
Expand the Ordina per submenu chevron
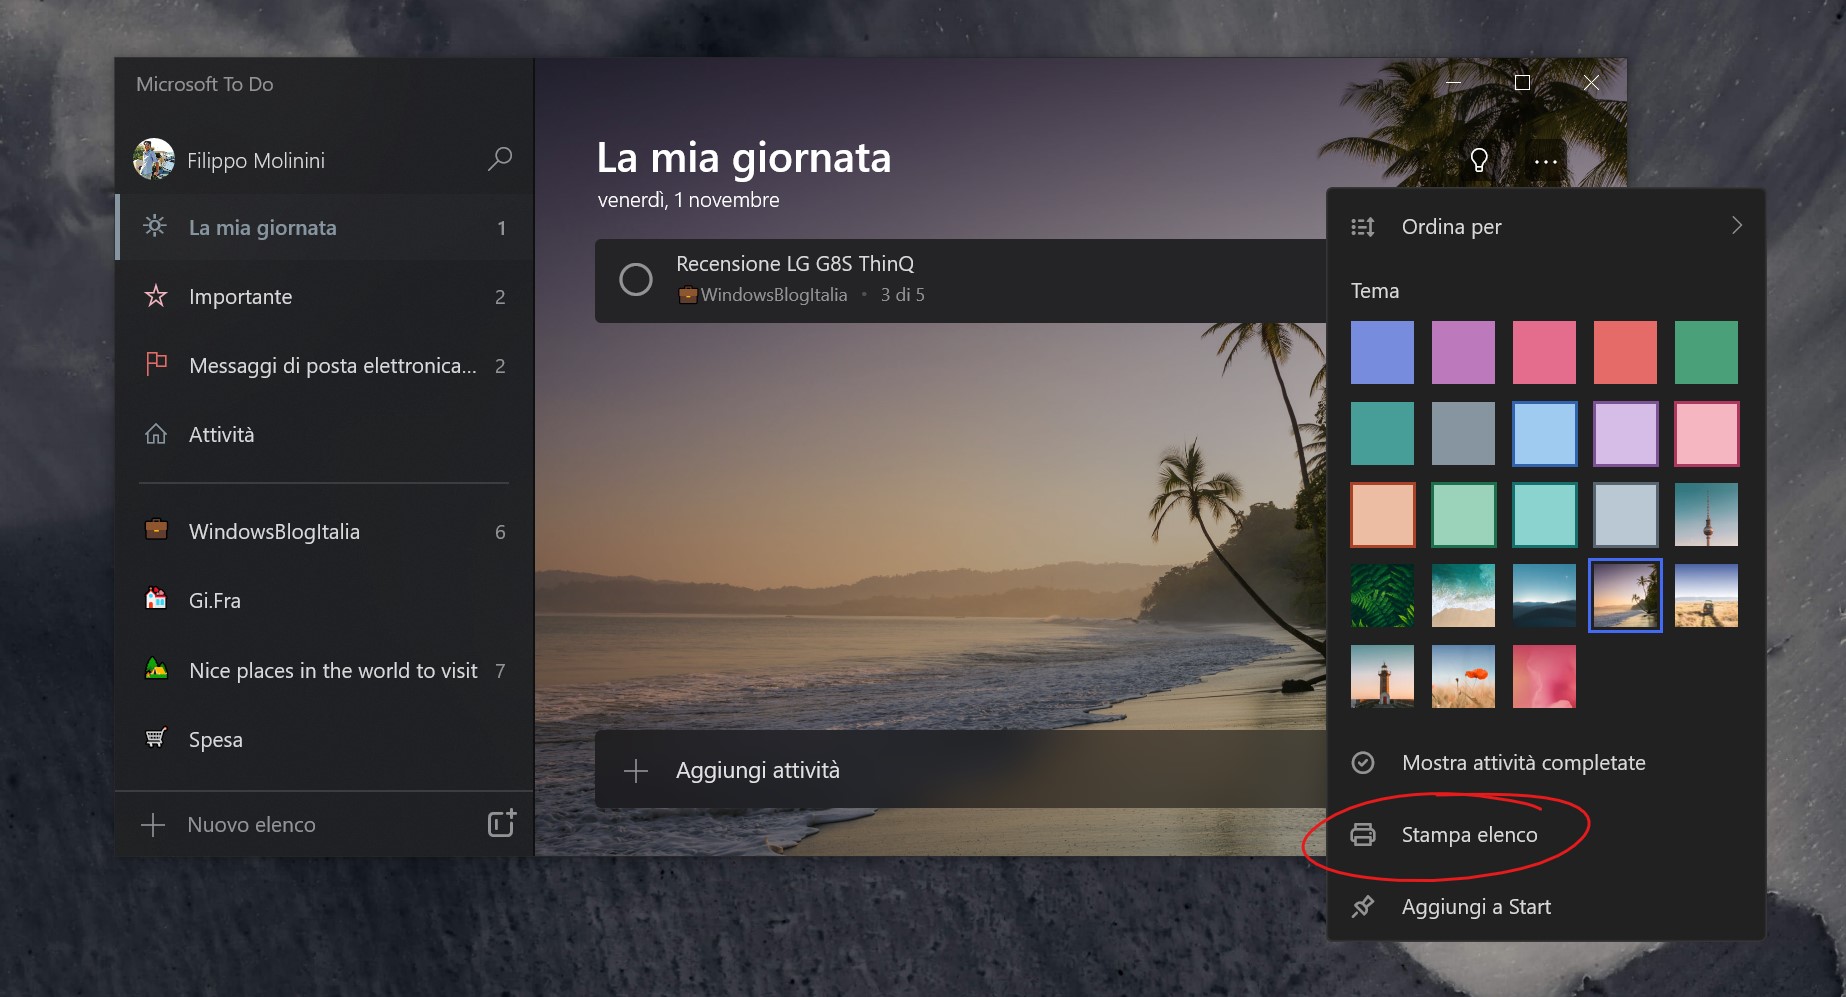1737,226
